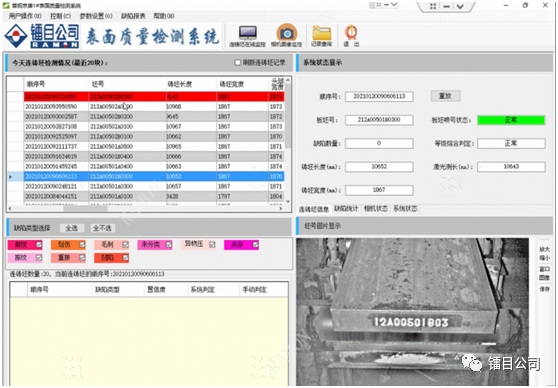Uncheck the 裂纹 defect type checkbox
The height and width of the screenshot is (388, 558).
39,245
